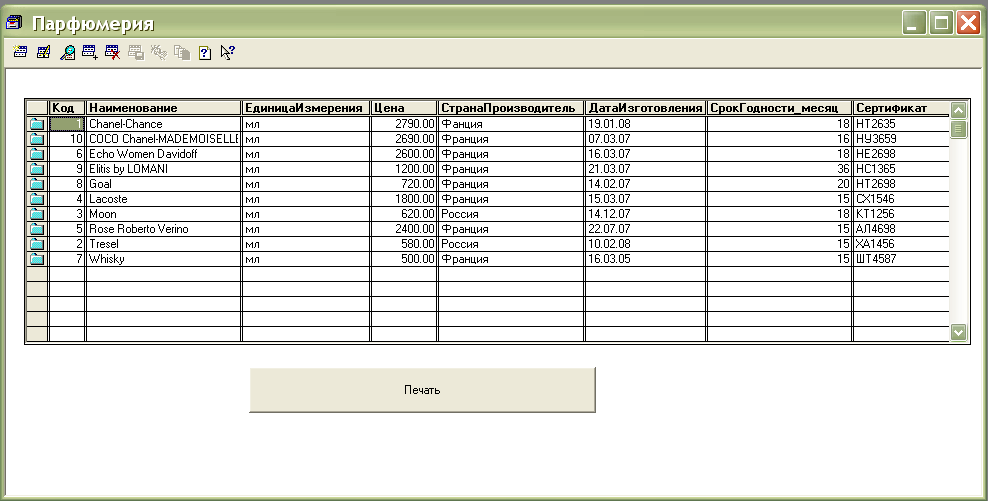Click the greyed-out wand toolbar icon

tap(159, 52)
